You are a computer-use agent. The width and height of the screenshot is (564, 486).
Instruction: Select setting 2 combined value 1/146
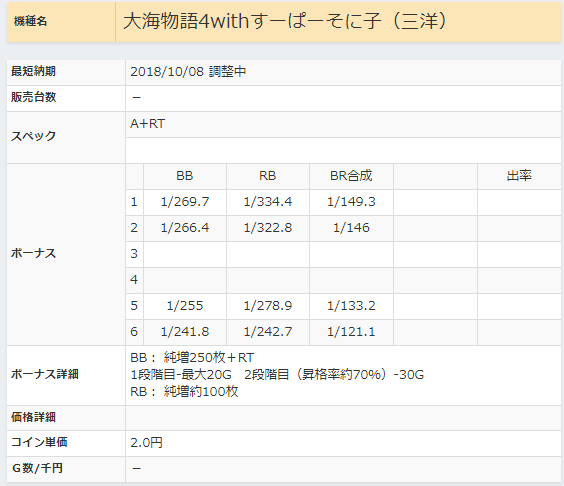pos(351,228)
